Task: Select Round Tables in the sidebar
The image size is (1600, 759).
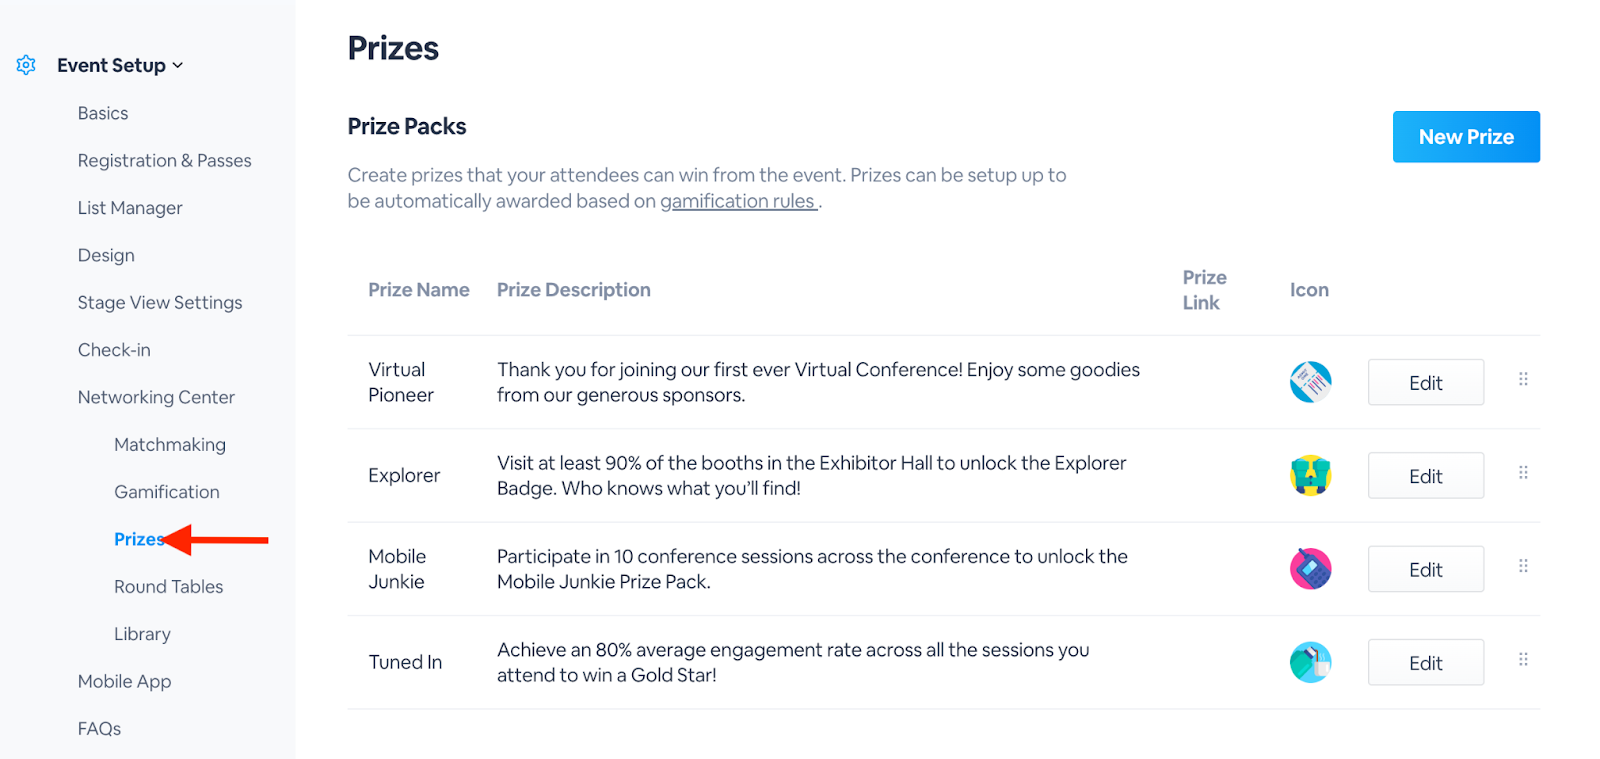Action: click(168, 587)
